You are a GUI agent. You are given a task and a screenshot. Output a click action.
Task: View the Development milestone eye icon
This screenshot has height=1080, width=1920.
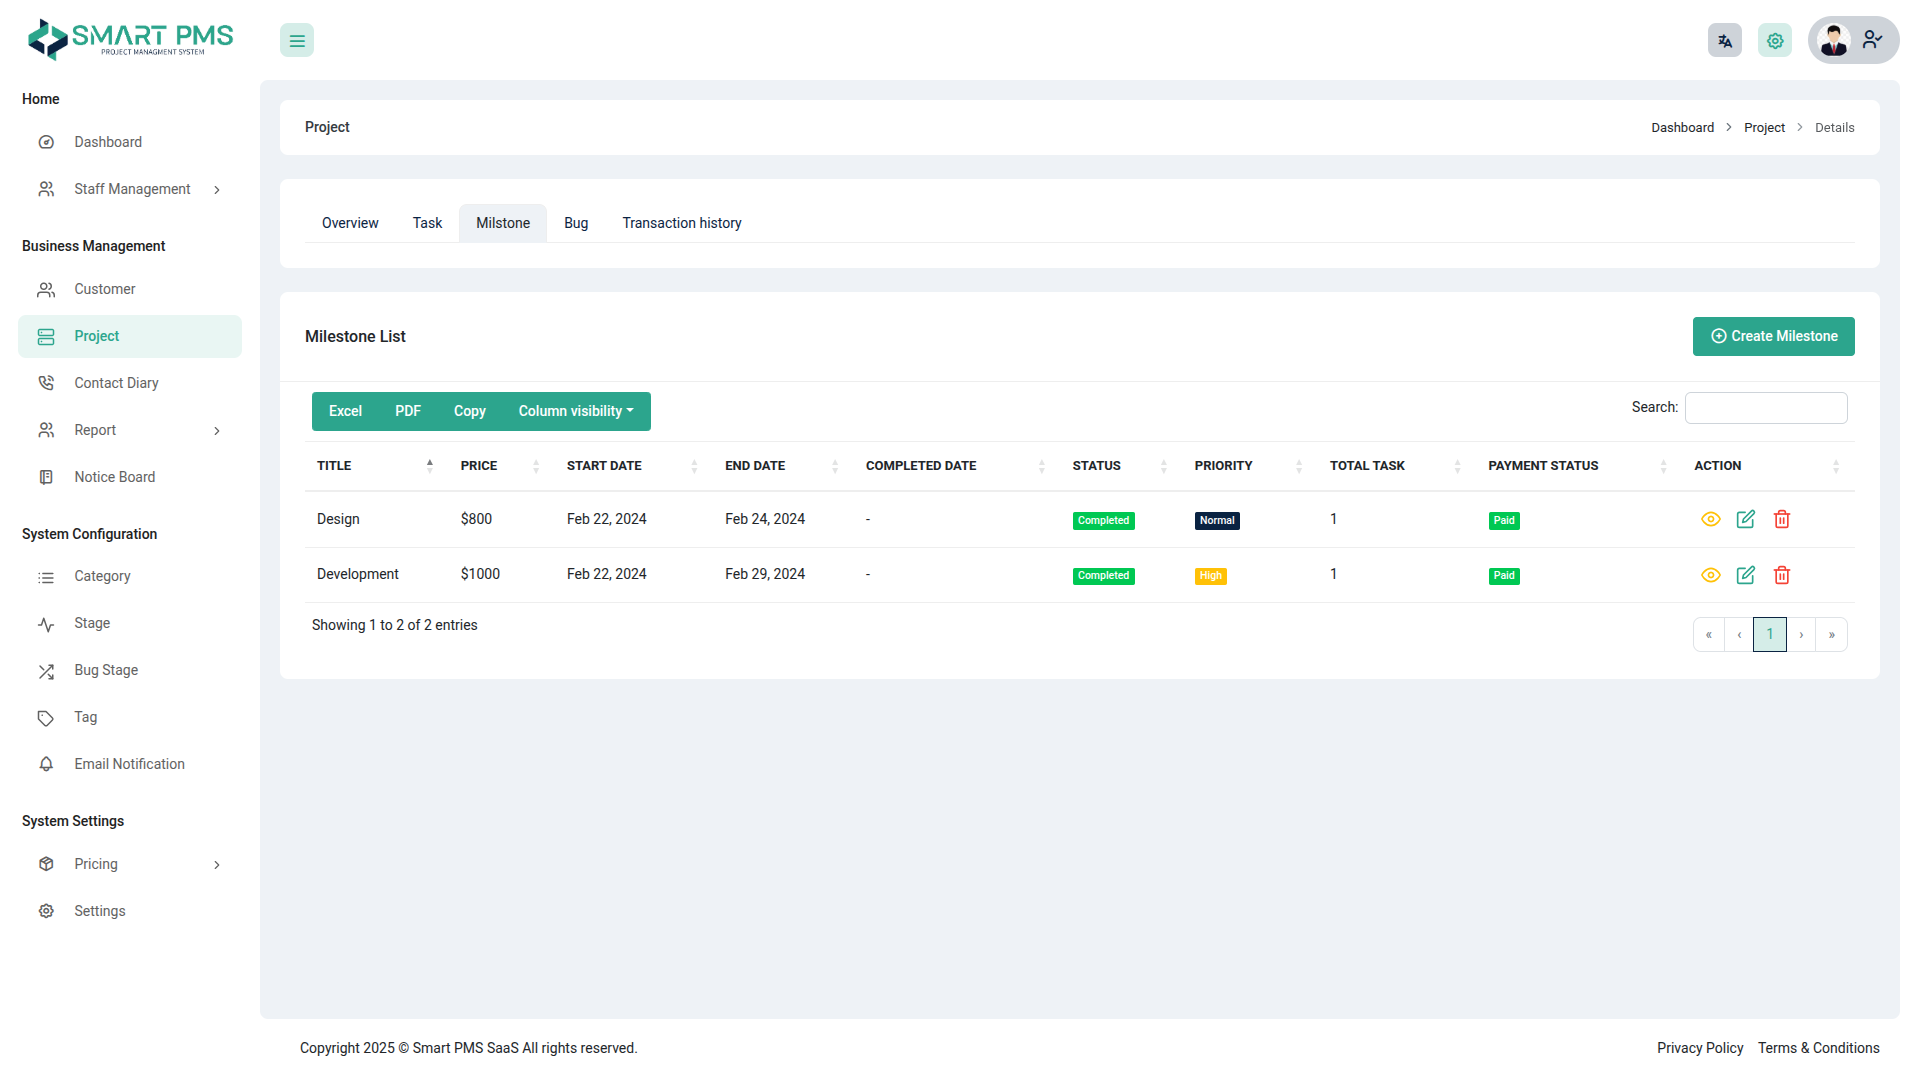[x=1711, y=575]
